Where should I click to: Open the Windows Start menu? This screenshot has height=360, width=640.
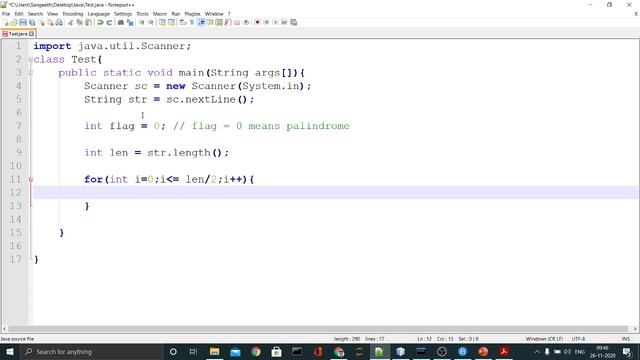(10, 351)
